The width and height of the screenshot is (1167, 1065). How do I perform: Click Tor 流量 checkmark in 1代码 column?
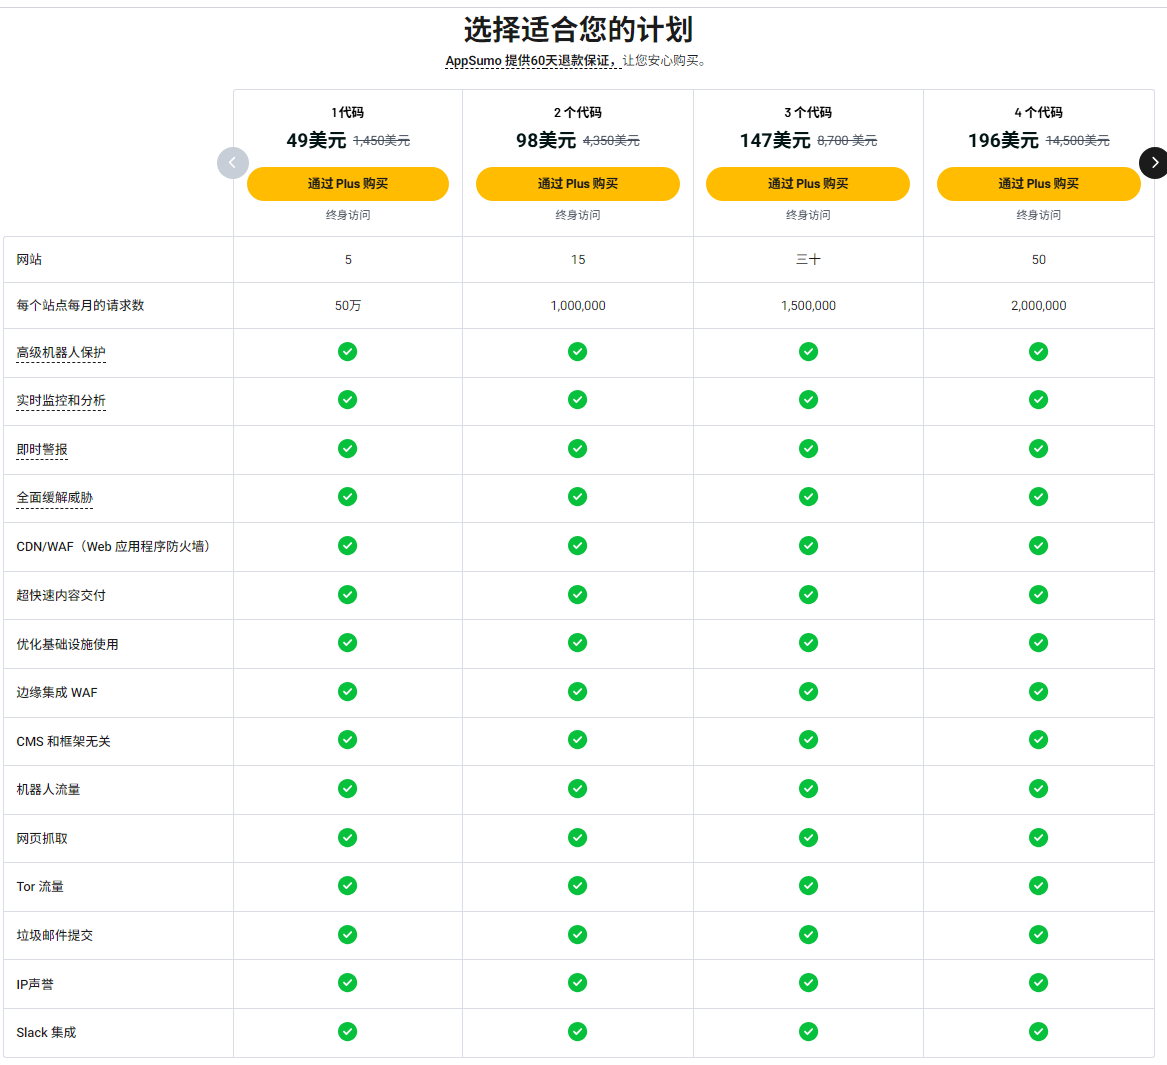click(348, 886)
